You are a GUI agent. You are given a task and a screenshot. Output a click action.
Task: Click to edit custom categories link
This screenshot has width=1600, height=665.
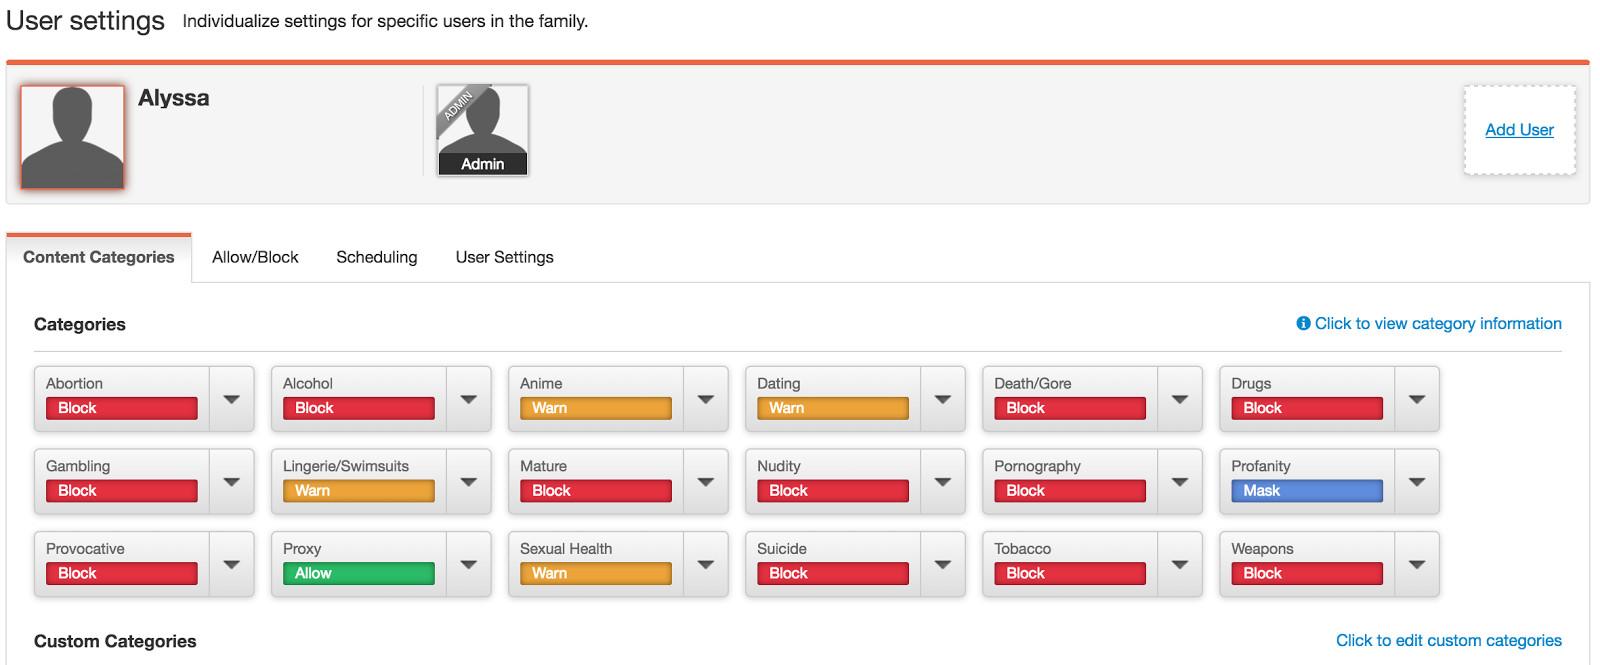click(1448, 640)
